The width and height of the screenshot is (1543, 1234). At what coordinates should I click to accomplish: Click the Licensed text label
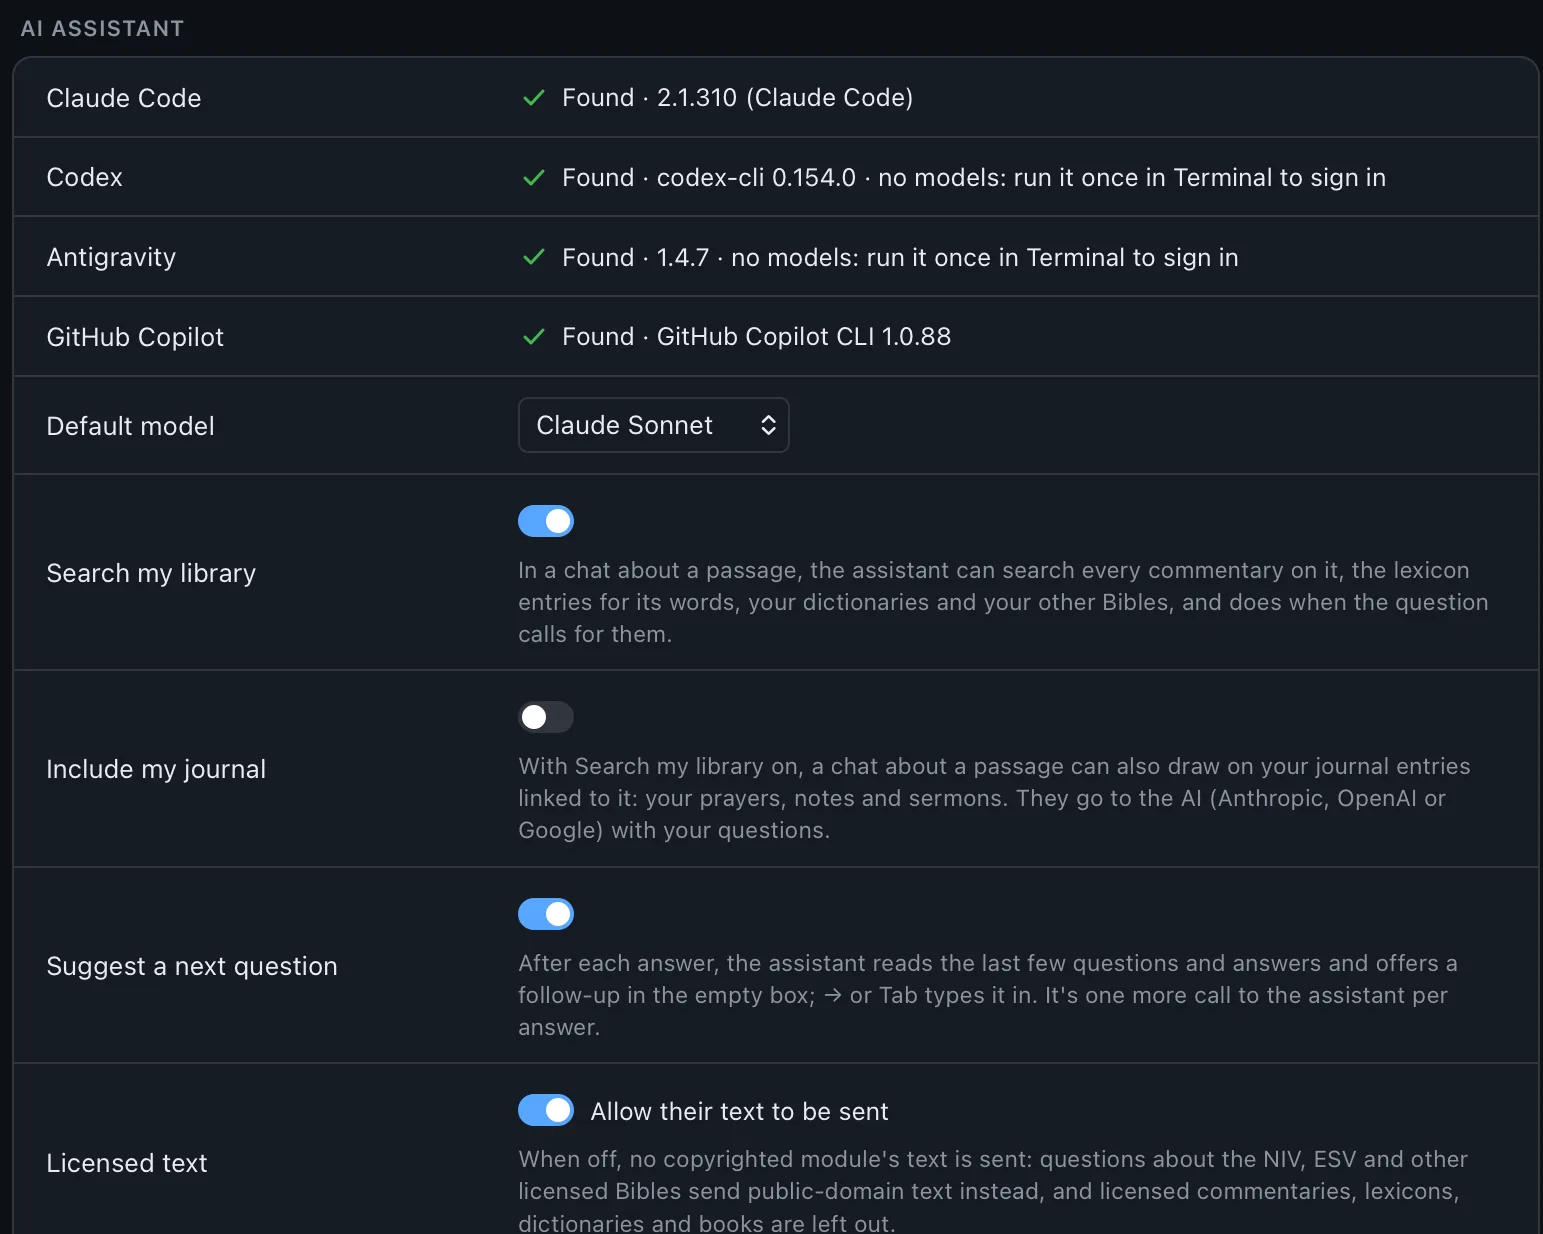coord(127,1163)
